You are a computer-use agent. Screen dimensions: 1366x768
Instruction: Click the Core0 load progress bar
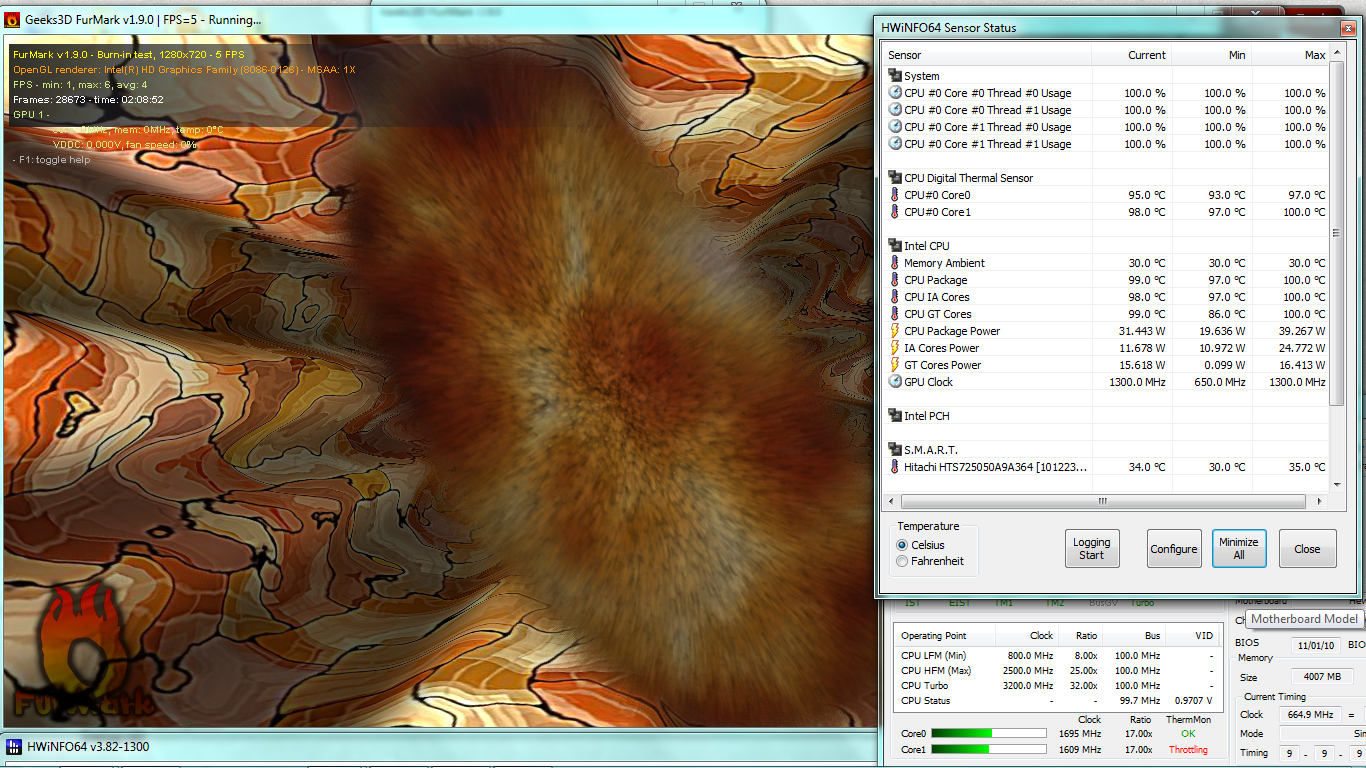point(988,733)
